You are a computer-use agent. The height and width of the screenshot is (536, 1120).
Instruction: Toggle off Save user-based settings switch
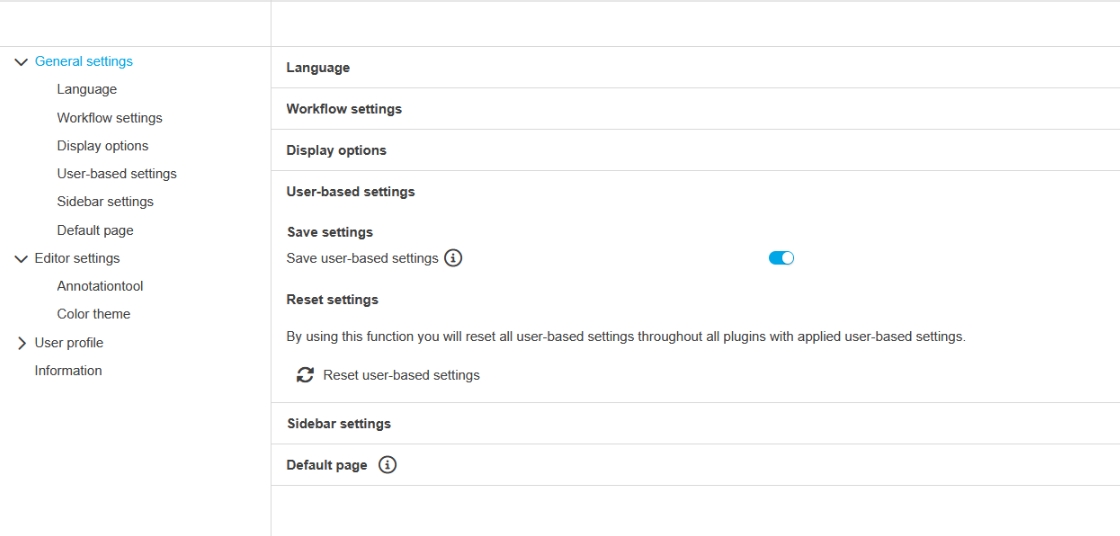[x=781, y=258]
